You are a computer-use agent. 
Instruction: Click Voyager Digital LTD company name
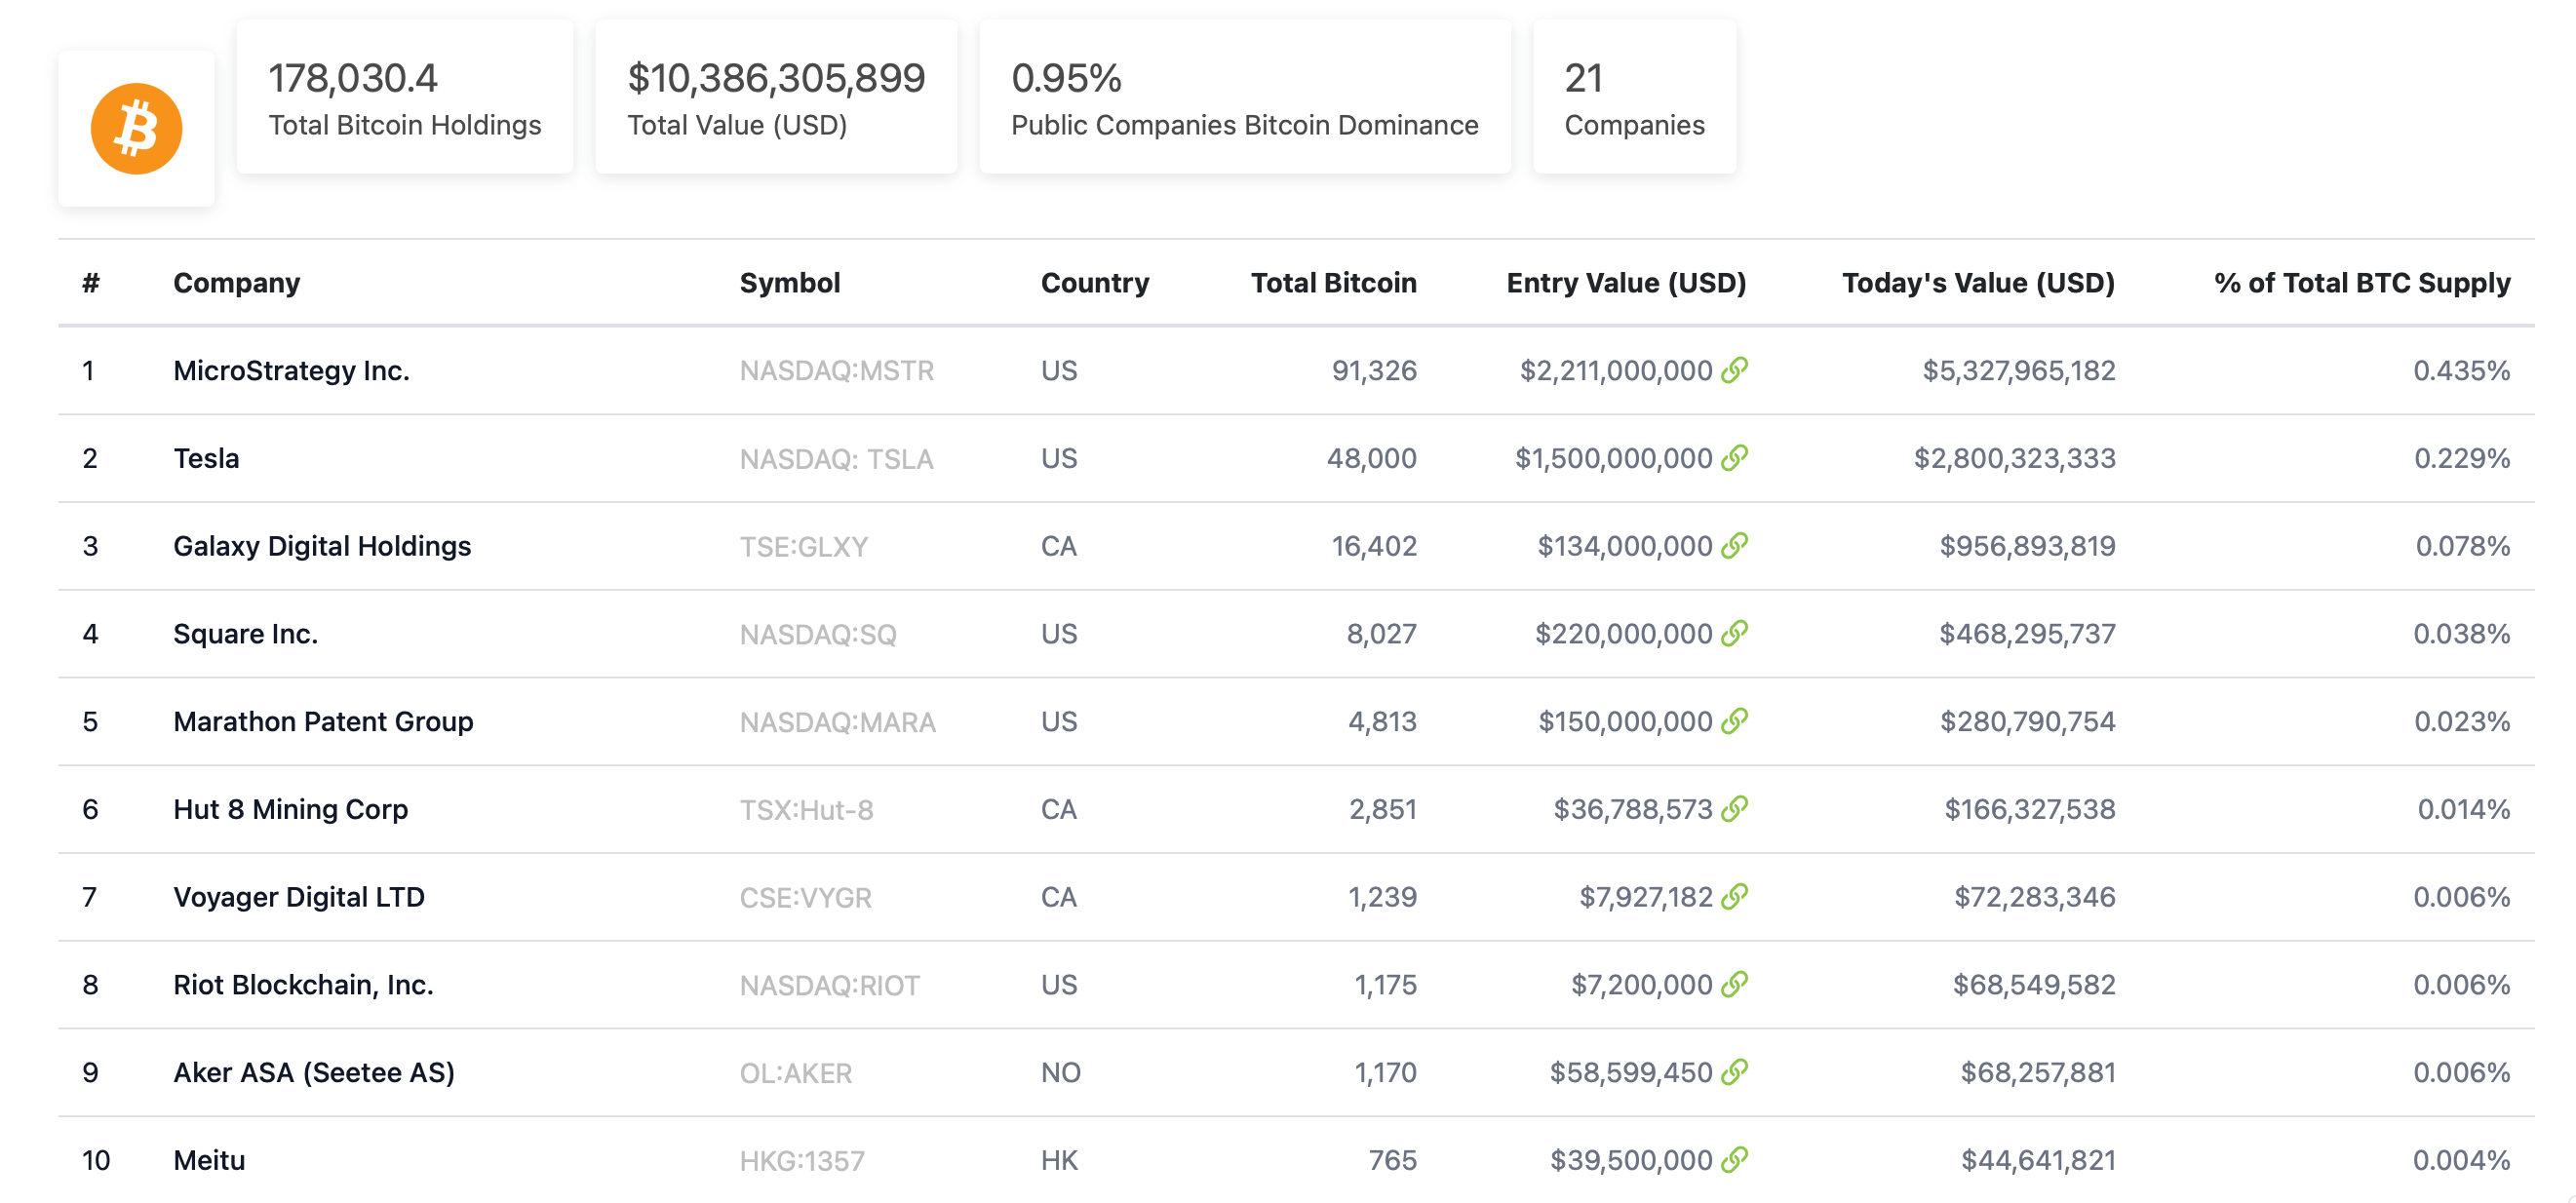(x=299, y=897)
